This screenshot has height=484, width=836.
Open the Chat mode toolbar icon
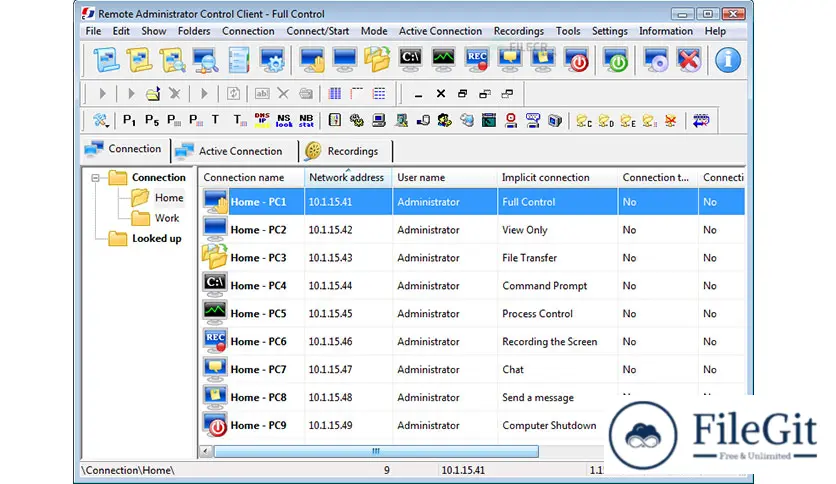(x=510, y=60)
